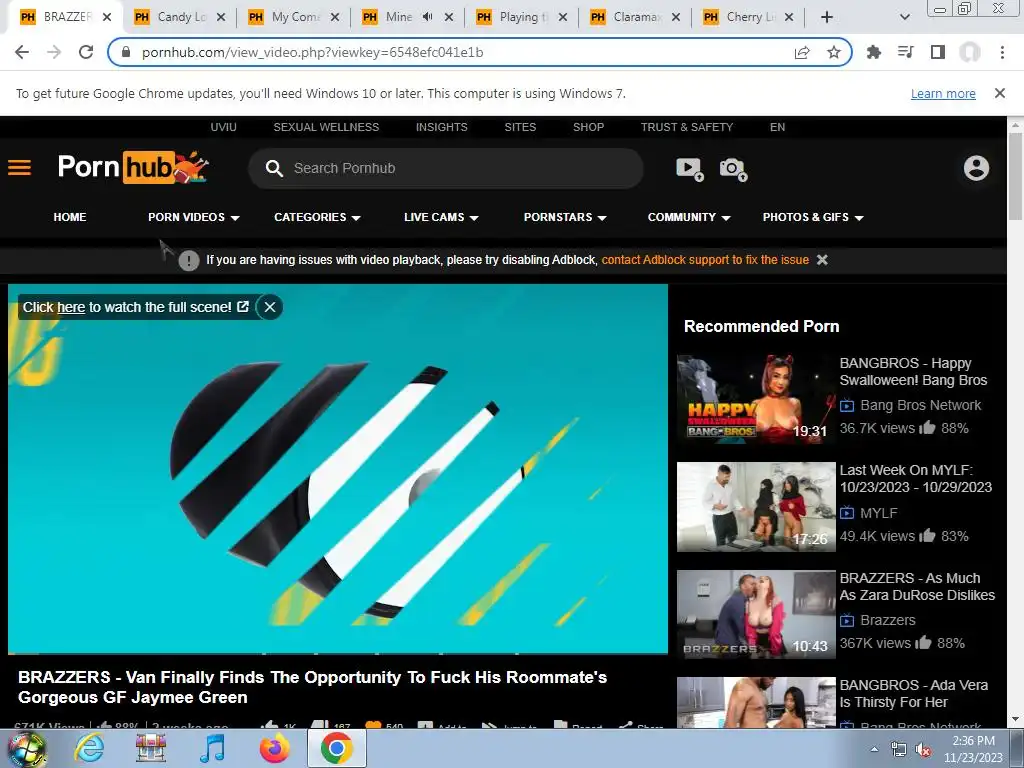Click the Brazzers channel icon
Image resolution: width=1024 pixels, height=768 pixels.
click(x=847, y=620)
